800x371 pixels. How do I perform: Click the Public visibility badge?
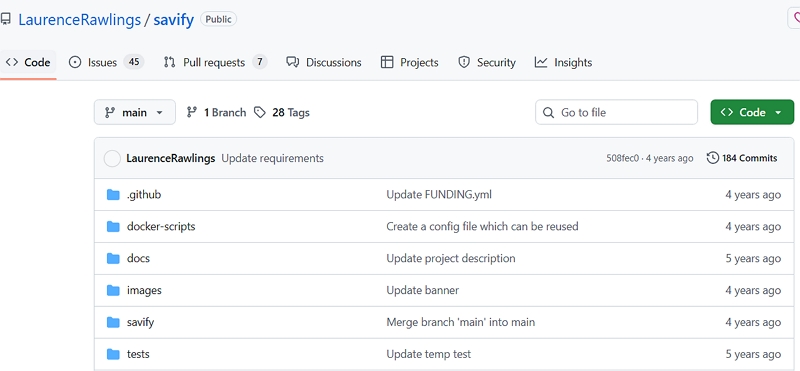coord(218,19)
